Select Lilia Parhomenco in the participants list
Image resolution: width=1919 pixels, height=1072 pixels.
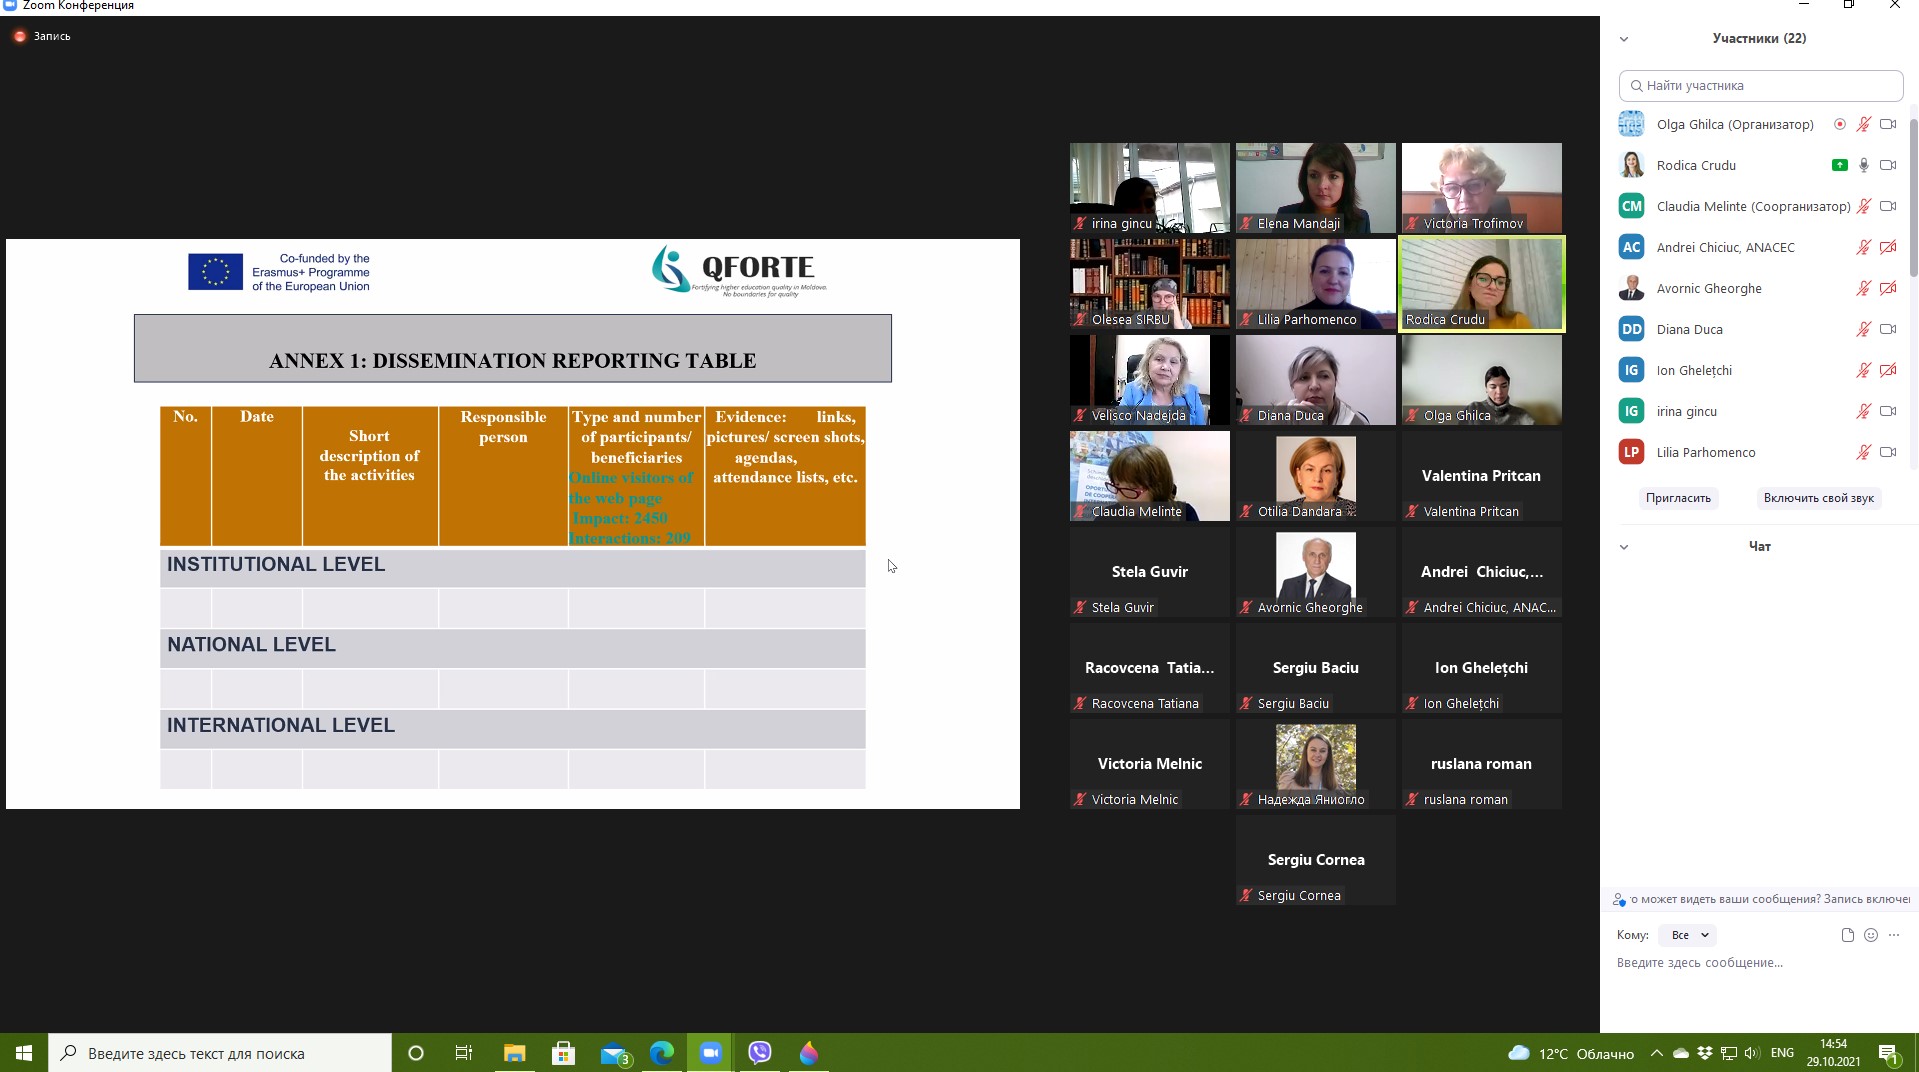[1705, 452]
